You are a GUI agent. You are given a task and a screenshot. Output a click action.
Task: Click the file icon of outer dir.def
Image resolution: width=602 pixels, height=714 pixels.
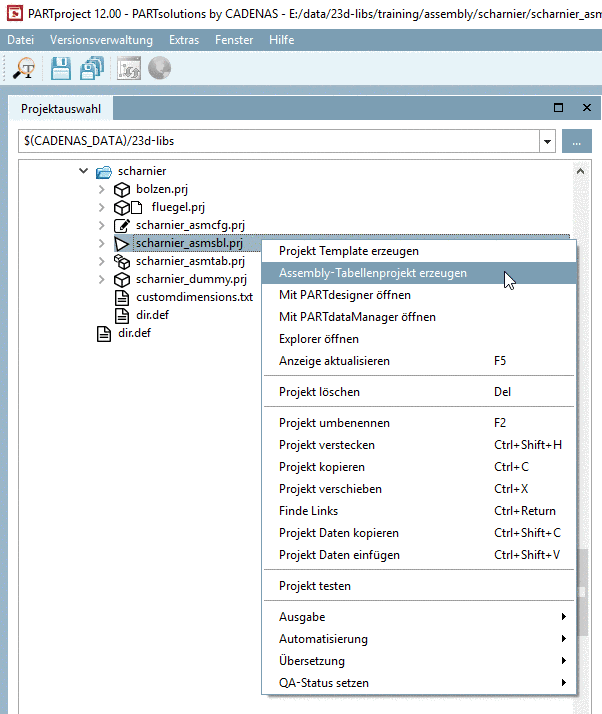tap(104, 334)
